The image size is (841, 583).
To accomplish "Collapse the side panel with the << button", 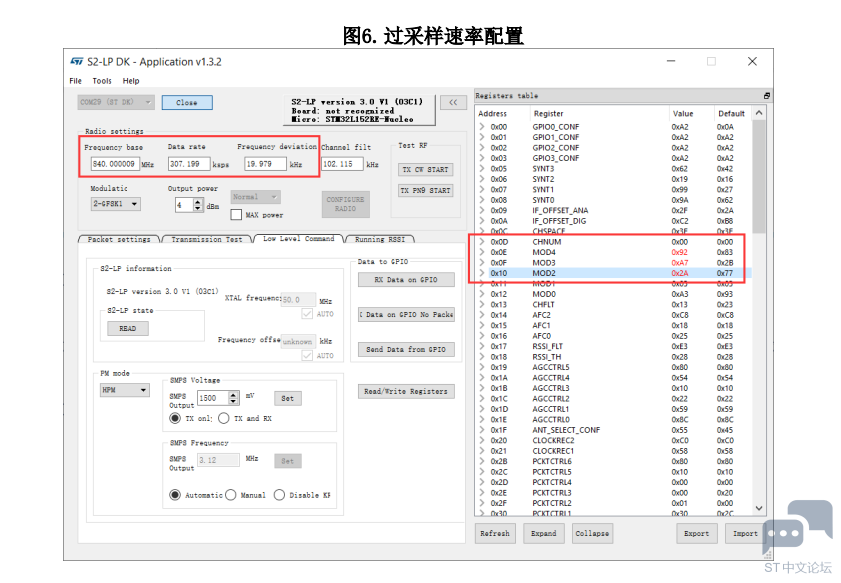I will (453, 102).
